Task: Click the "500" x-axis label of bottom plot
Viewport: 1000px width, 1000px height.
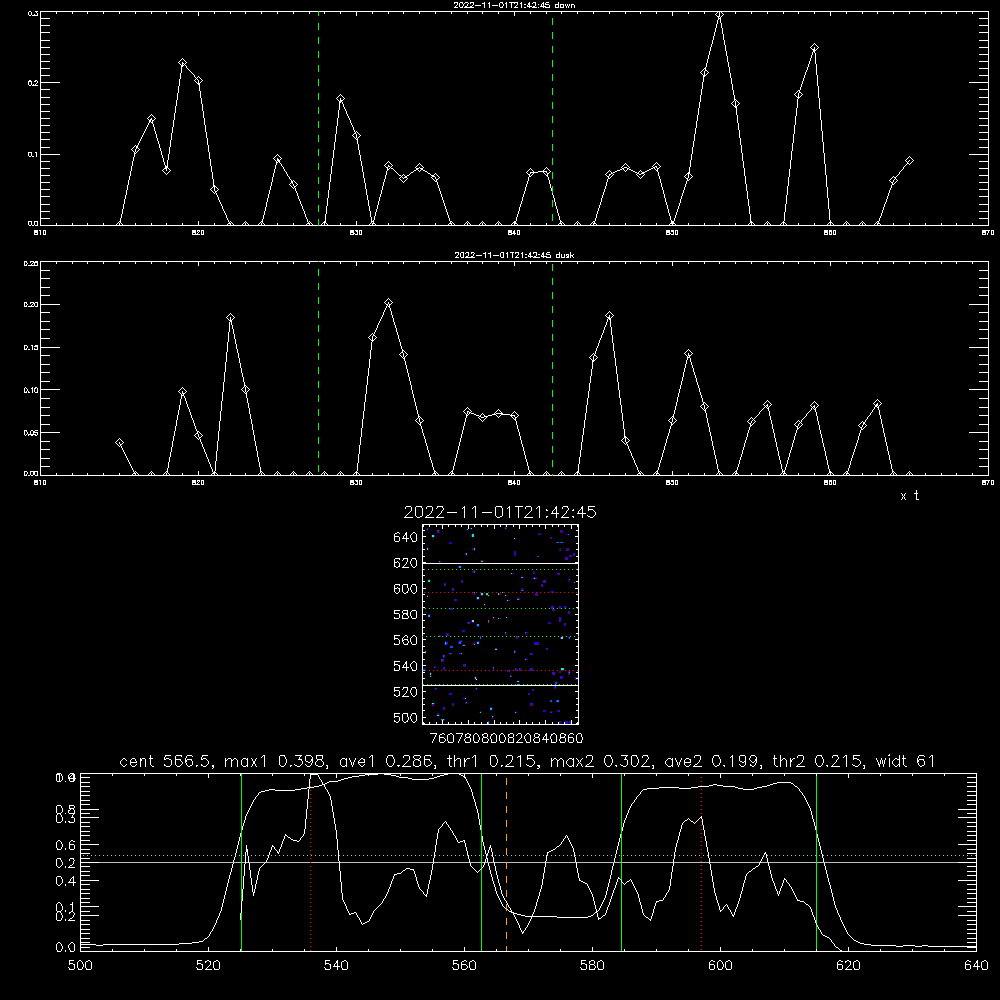Action: coord(80,966)
